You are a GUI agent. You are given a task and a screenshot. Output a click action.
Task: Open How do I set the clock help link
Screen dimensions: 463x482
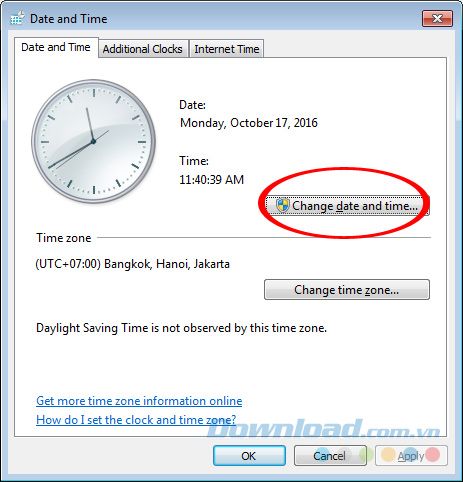click(x=136, y=420)
